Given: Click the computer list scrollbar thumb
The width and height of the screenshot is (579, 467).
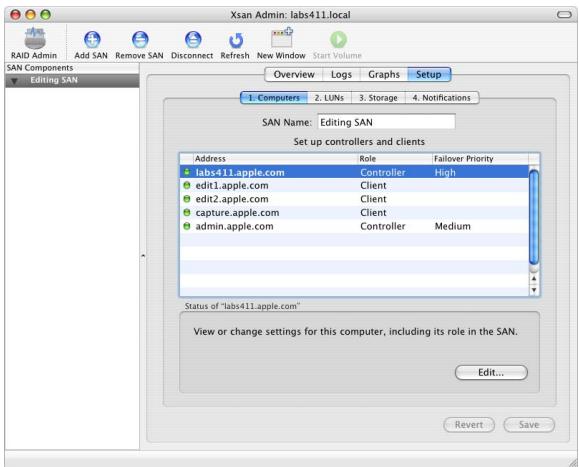Looking at the screenshot, I should [534, 217].
